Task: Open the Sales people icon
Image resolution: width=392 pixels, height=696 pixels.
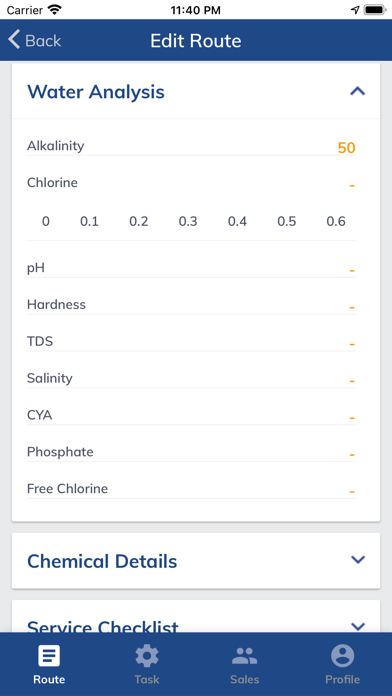Action: [x=245, y=656]
